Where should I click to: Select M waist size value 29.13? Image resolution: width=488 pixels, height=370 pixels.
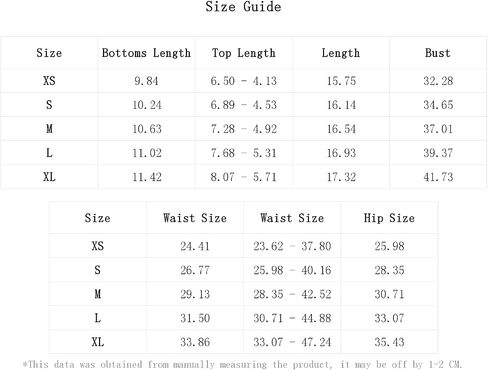[x=195, y=294]
